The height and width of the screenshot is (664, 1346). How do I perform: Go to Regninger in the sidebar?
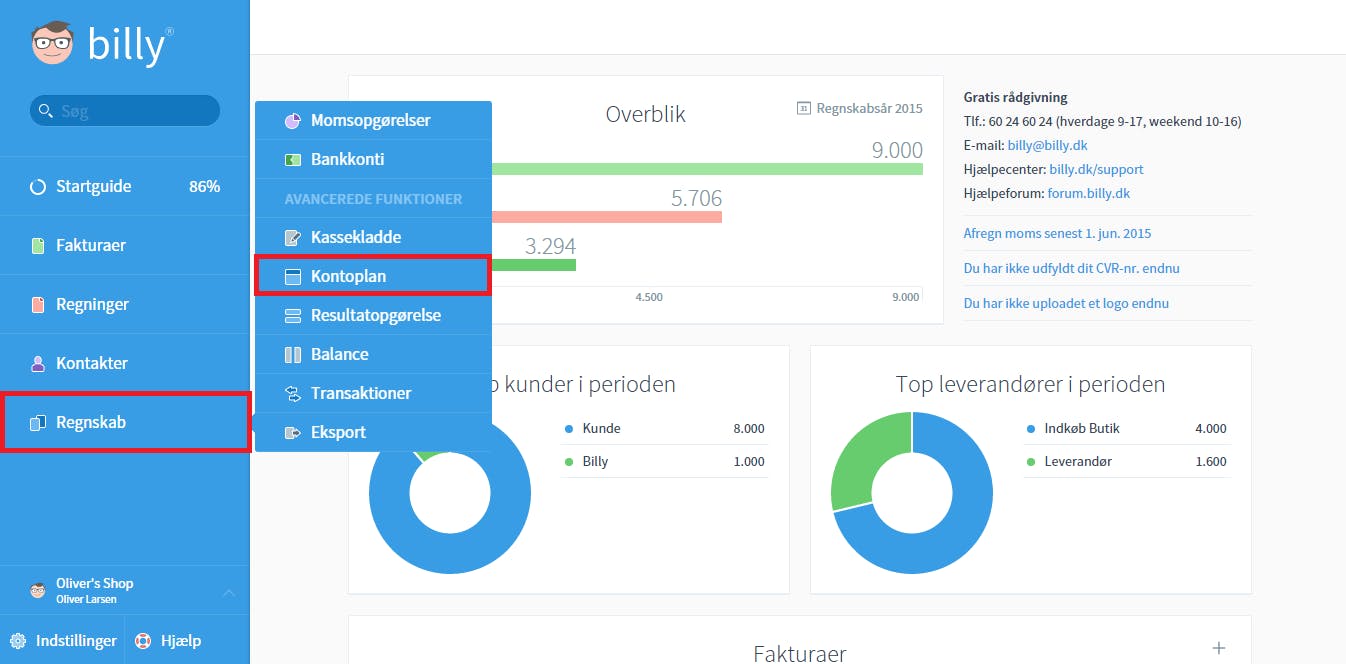[x=125, y=305]
